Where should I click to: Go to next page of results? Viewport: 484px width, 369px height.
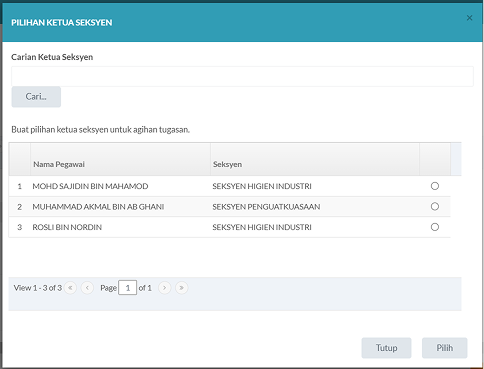[x=164, y=288]
